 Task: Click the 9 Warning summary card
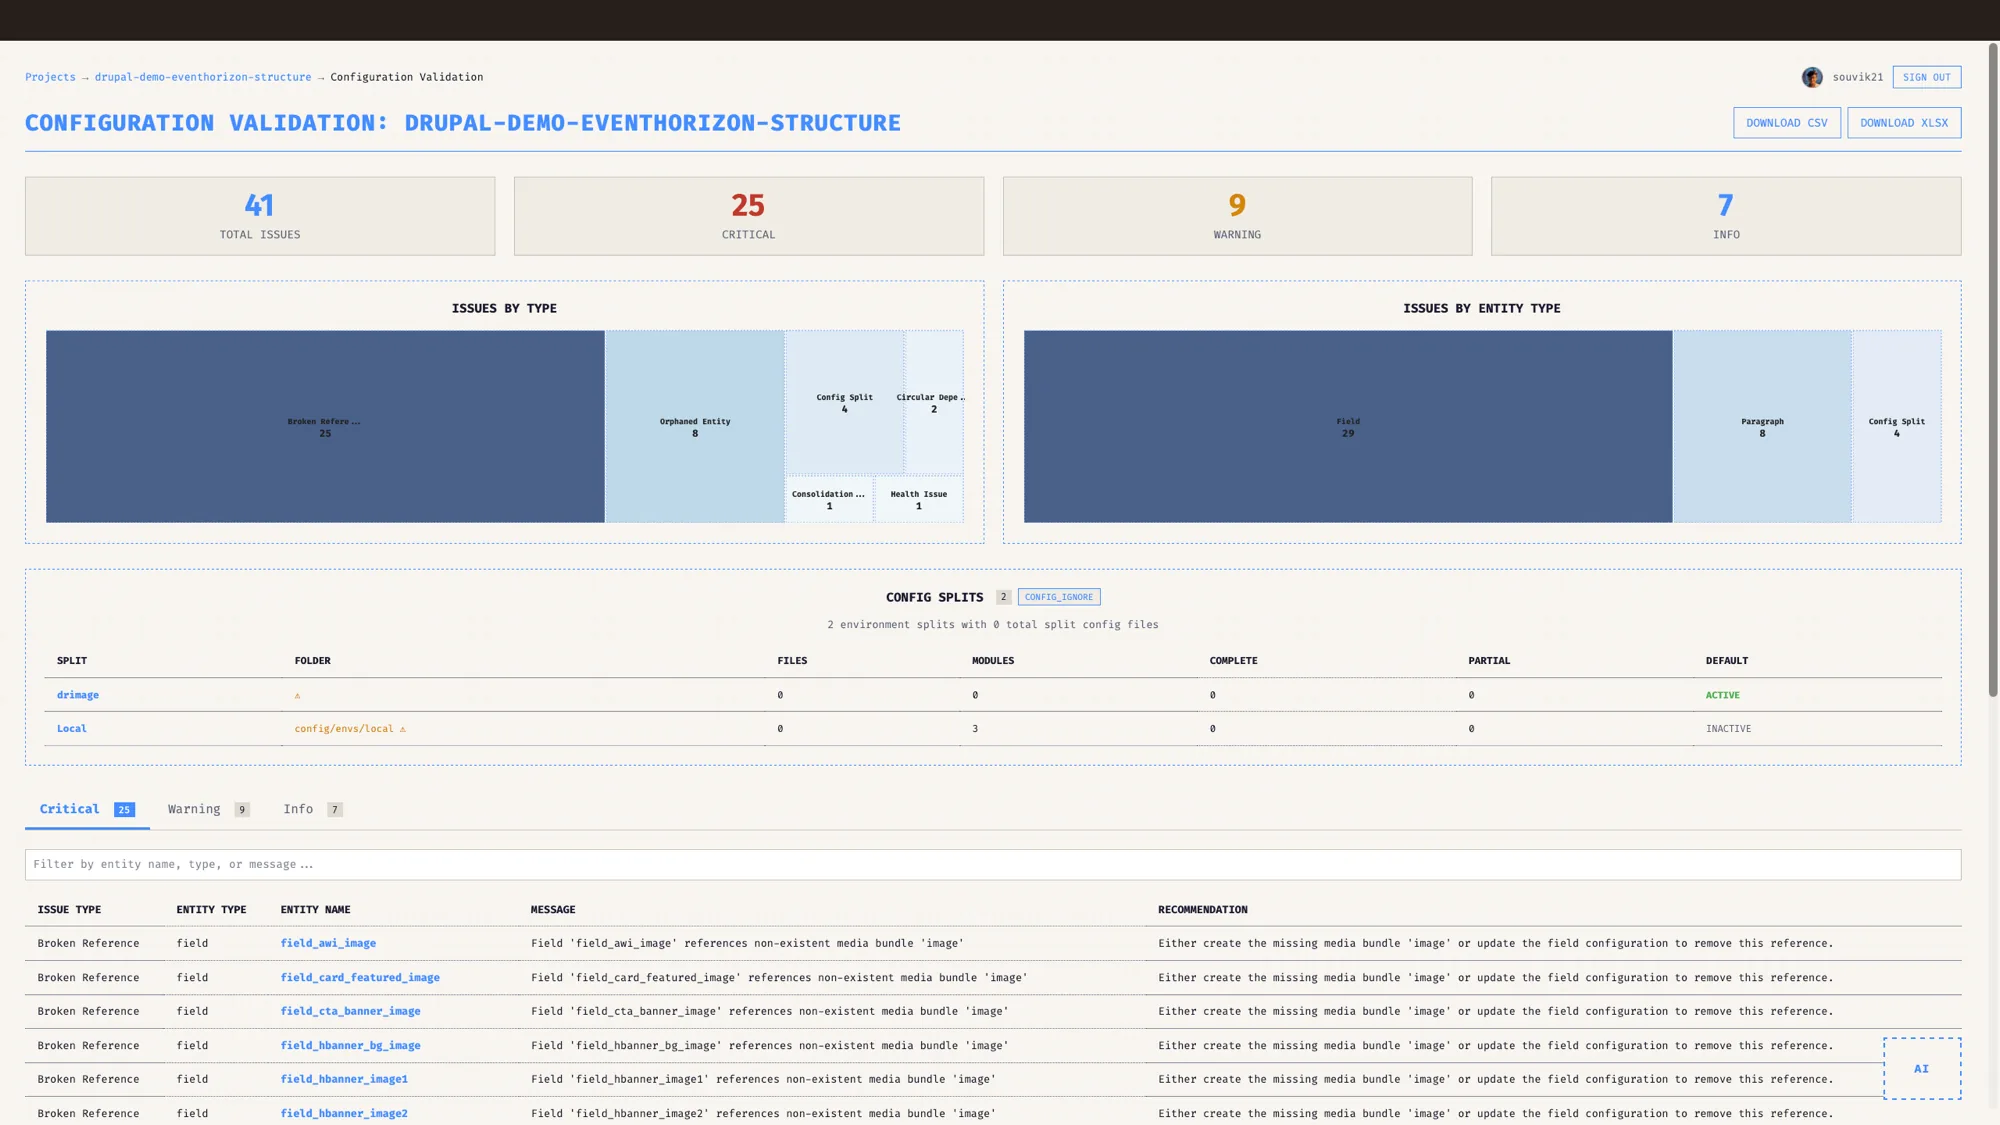point(1237,216)
